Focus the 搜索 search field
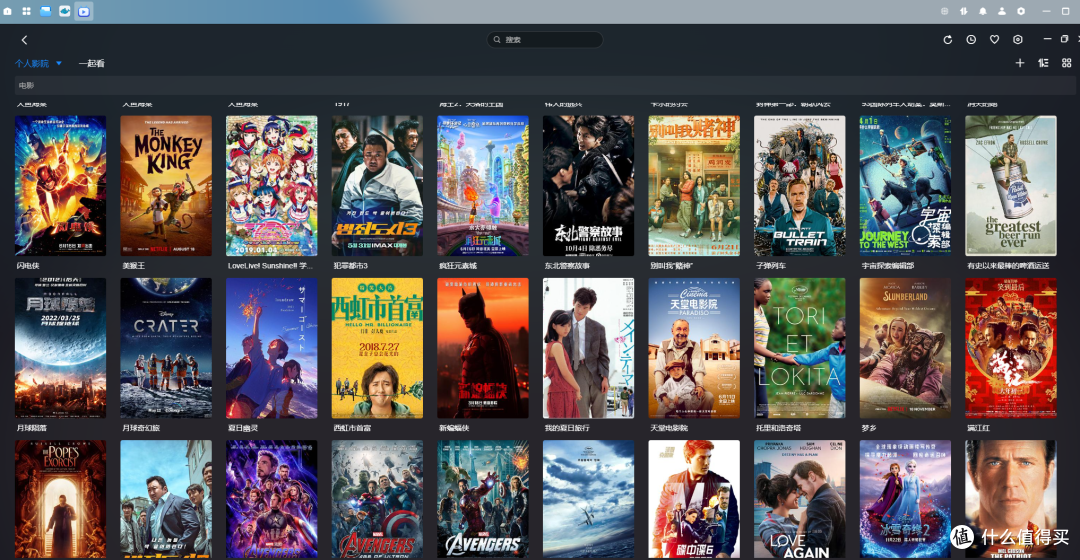Image resolution: width=1080 pixels, height=560 pixels. point(545,40)
